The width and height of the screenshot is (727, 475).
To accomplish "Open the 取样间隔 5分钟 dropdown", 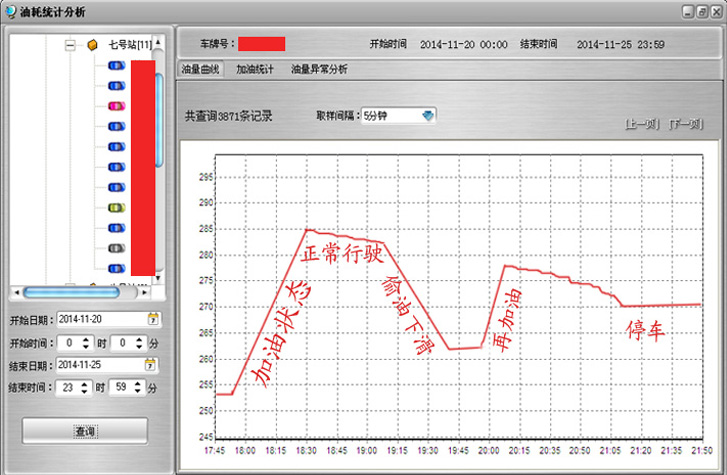I will (428, 116).
